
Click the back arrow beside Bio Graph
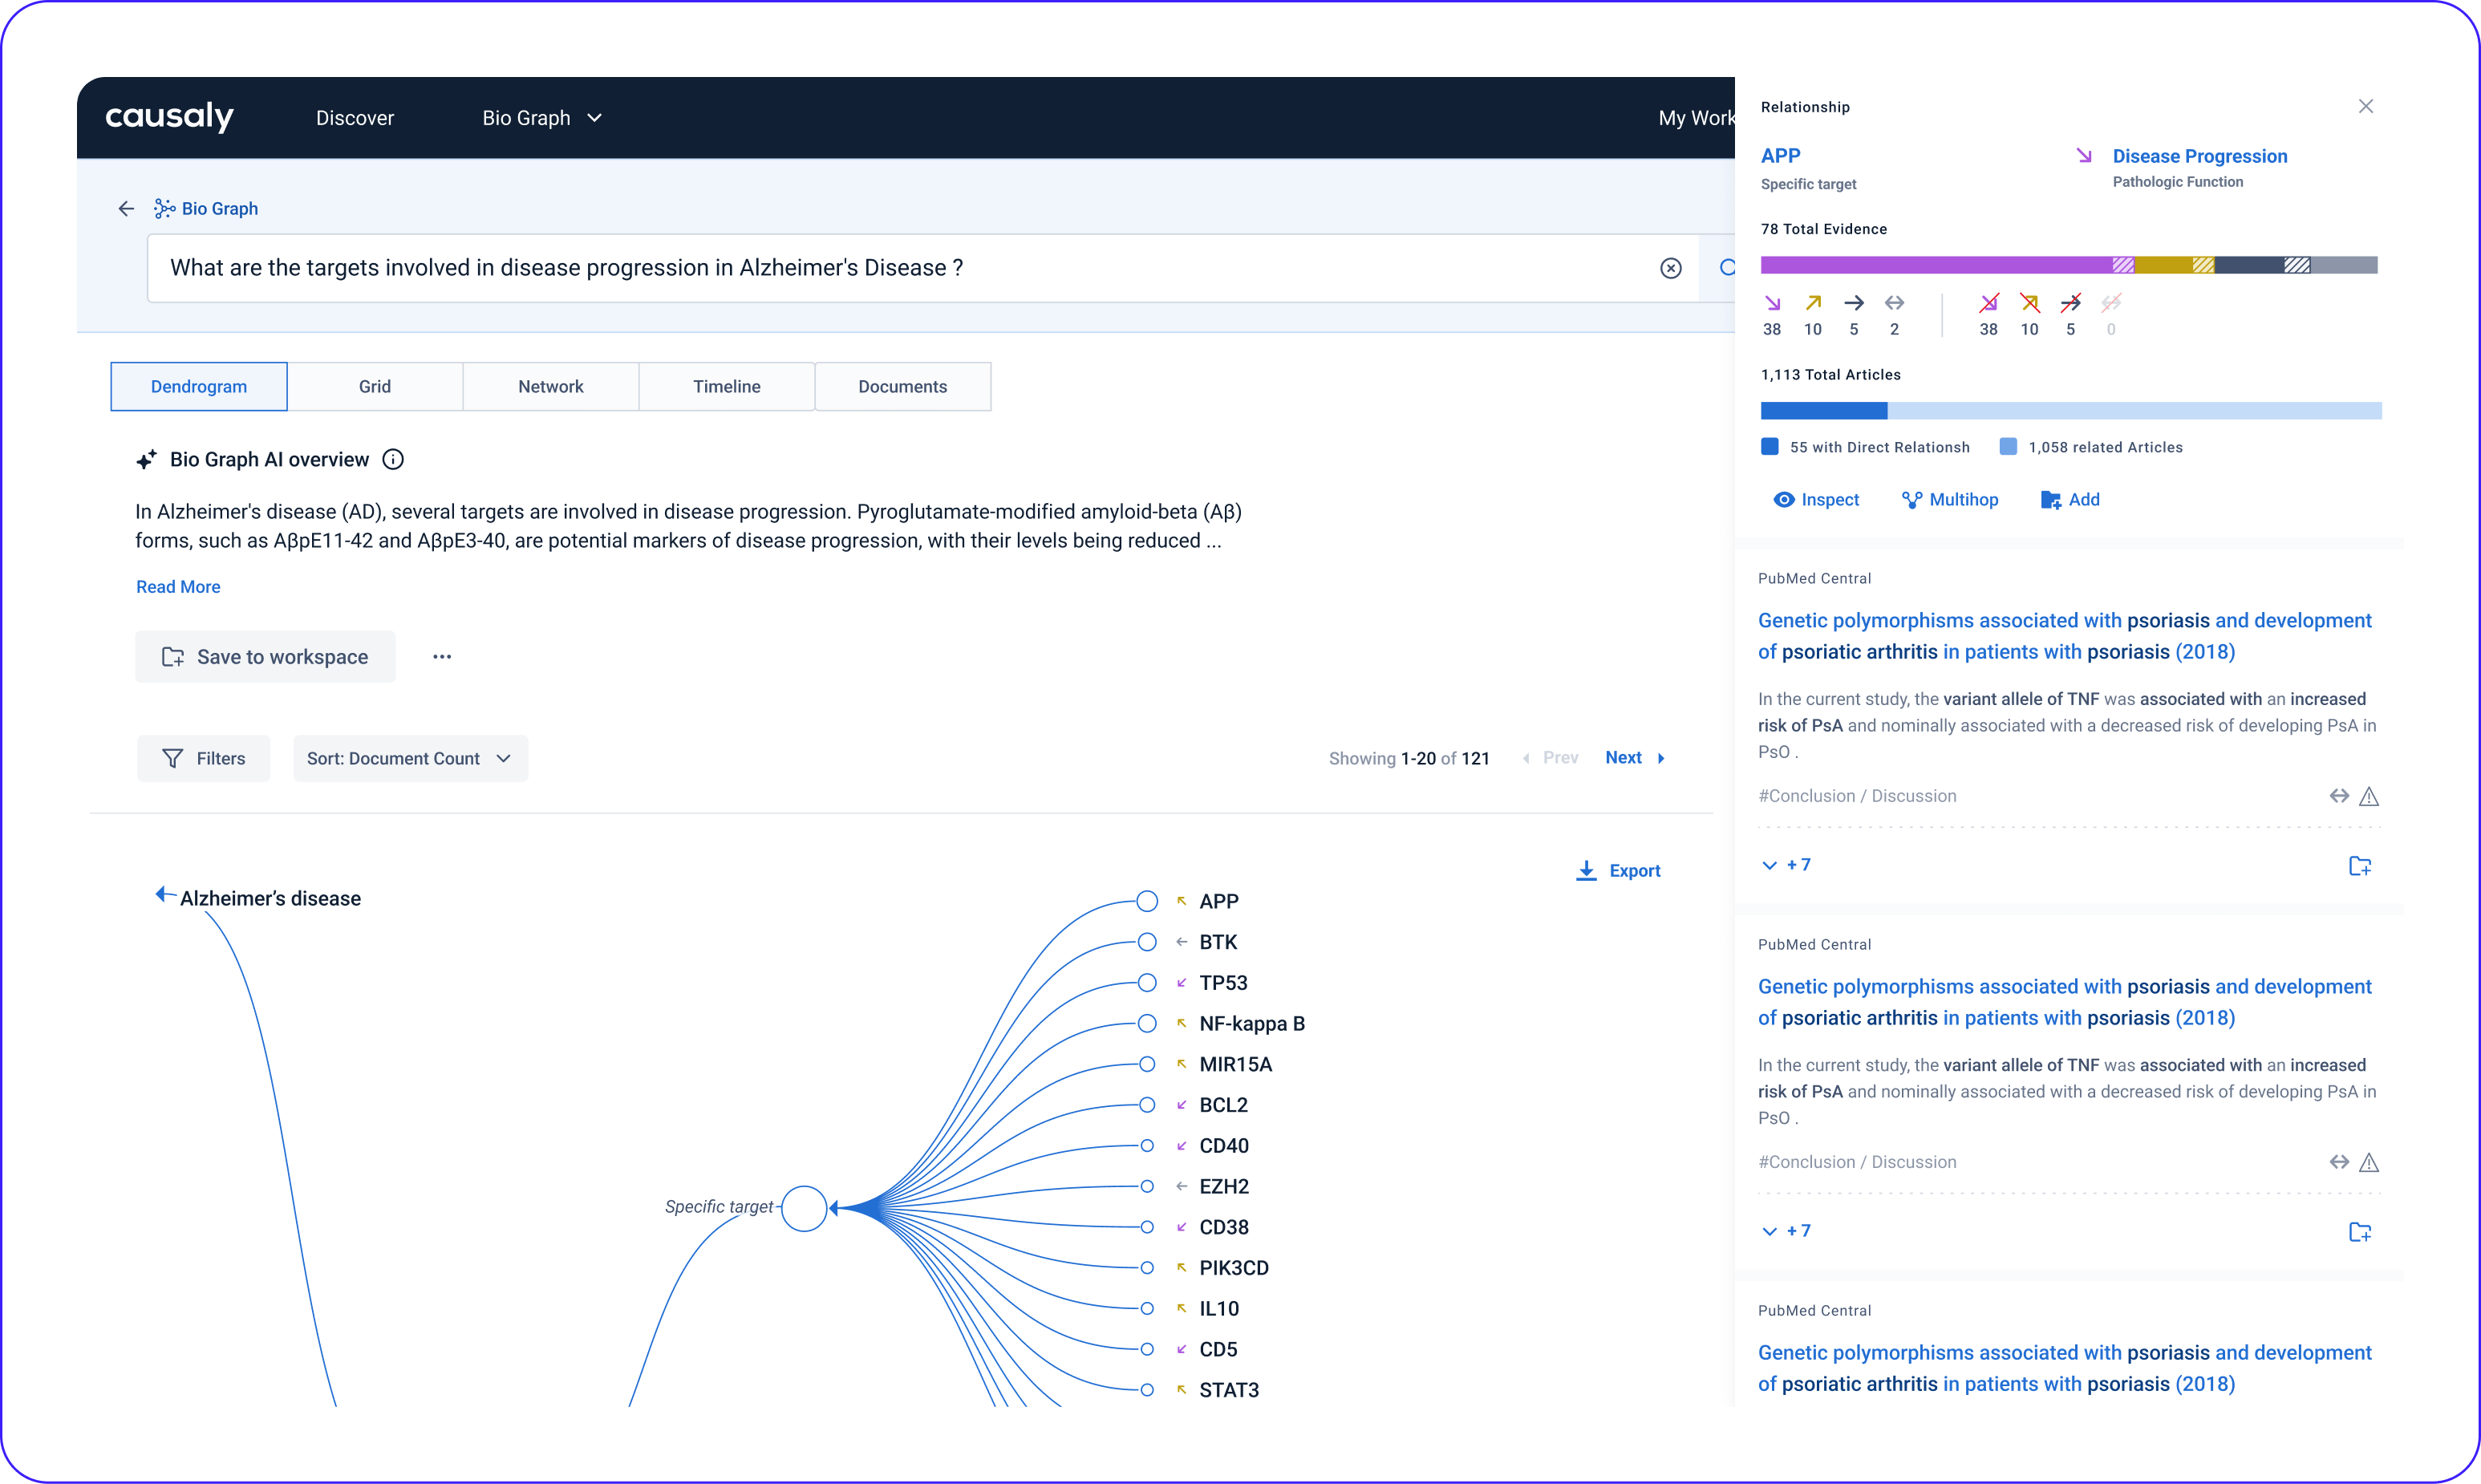[126, 208]
